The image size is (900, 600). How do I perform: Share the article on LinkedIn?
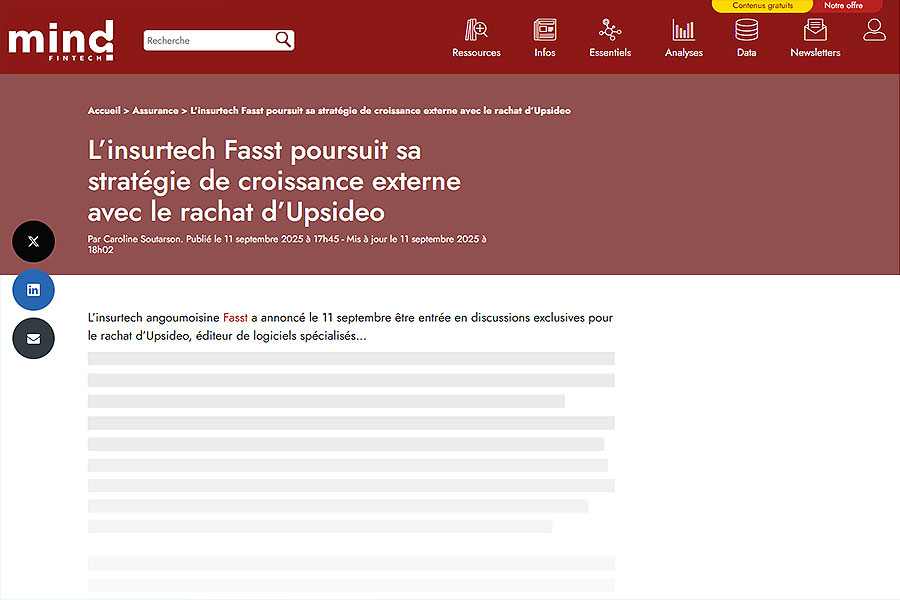34,290
